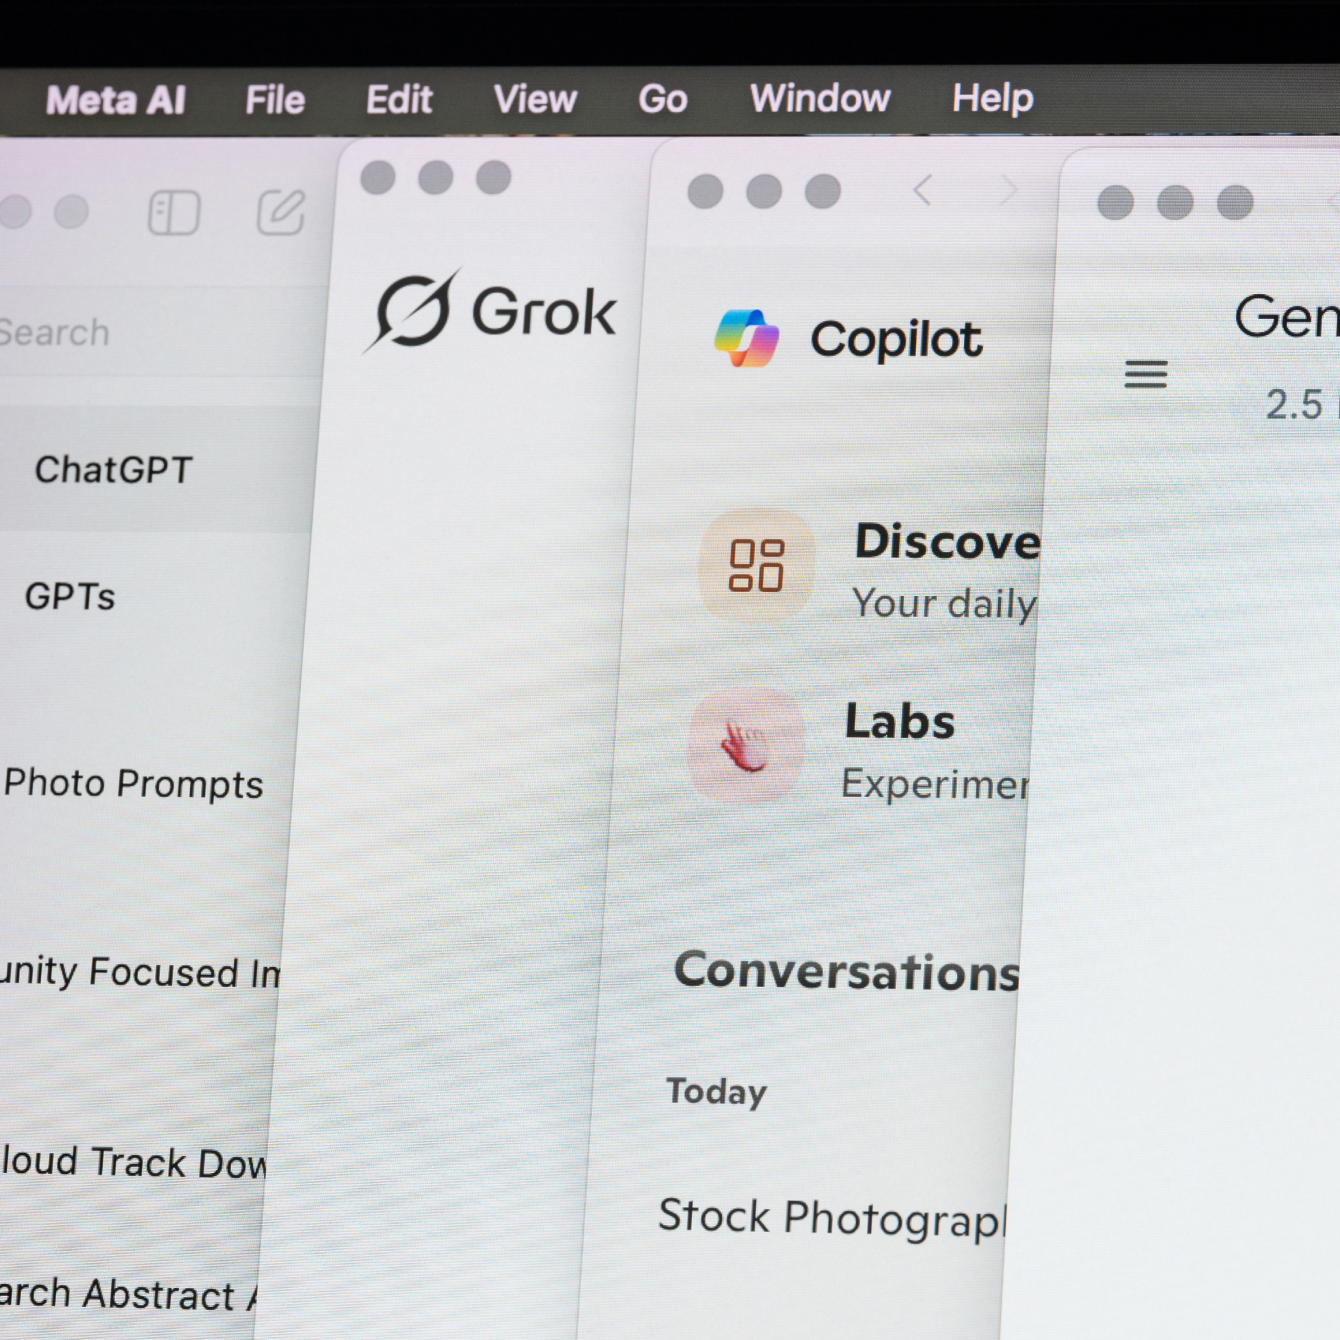Click the Today label in Copilot
This screenshot has width=1340, height=1340.
pos(716,1091)
